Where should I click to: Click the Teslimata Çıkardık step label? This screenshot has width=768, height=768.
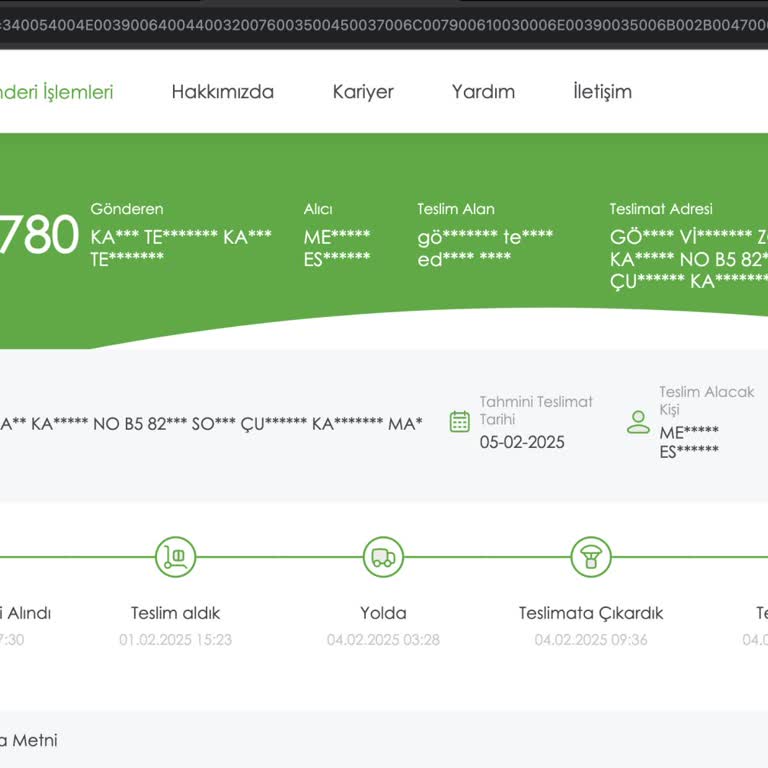pyautogui.click(x=591, y=613)
